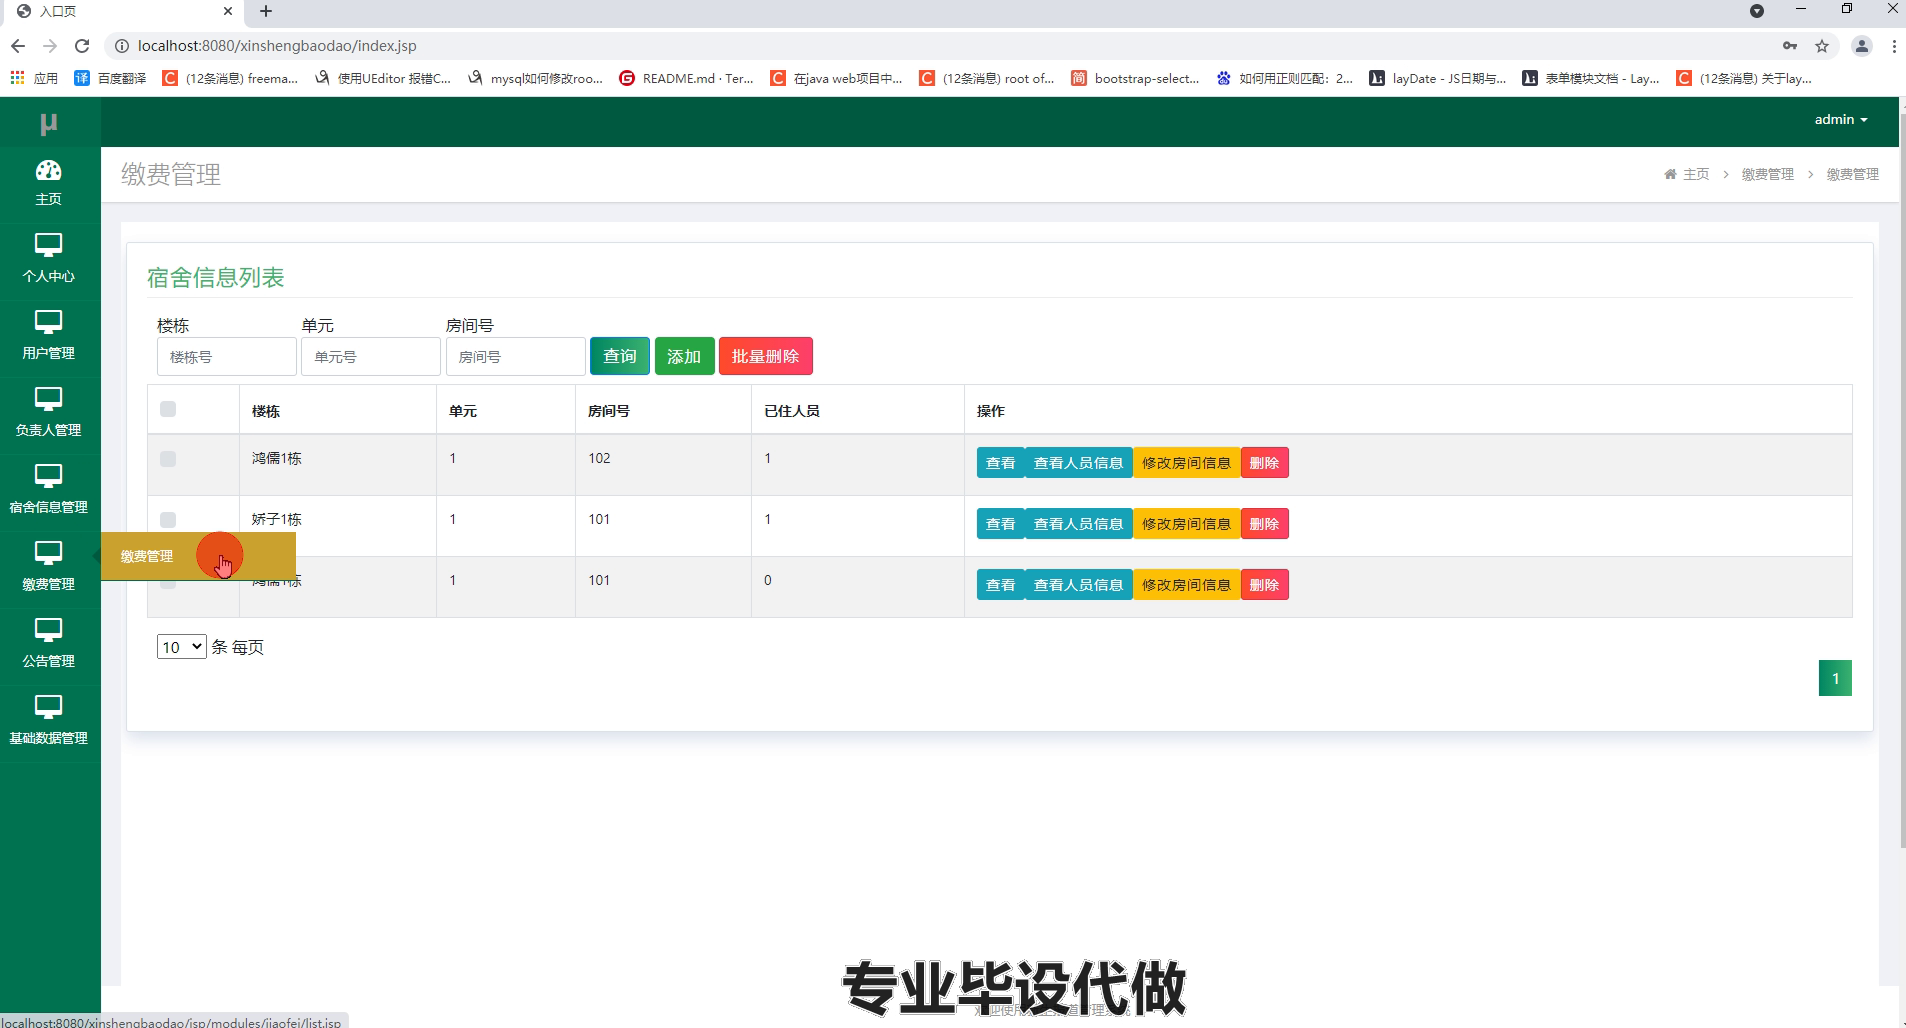Click 修改房间信息 for 娇子1栋 row
This screenshot has height=1028, width=1906.
point(1187,524)
